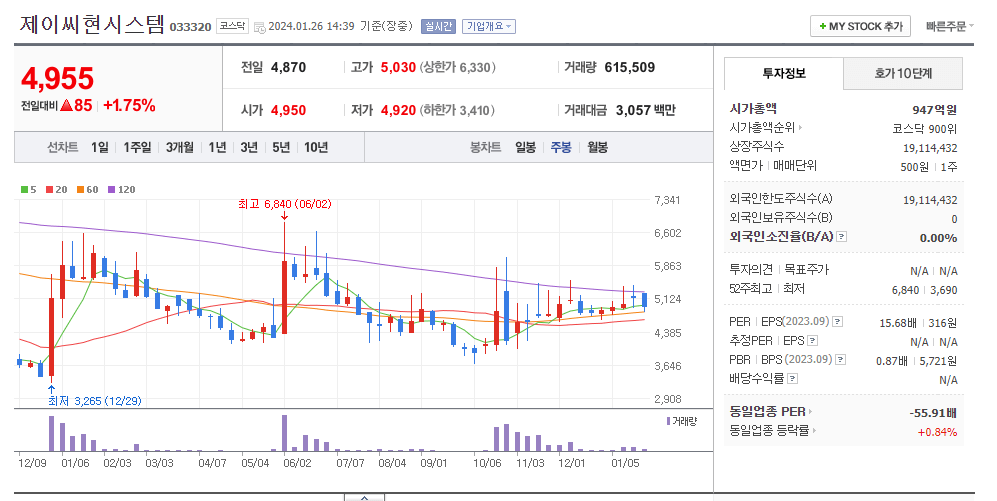Choose 주봉 weekly candle chart
Image resolution: width=997 pixels, height=501 pixels.
561,148
